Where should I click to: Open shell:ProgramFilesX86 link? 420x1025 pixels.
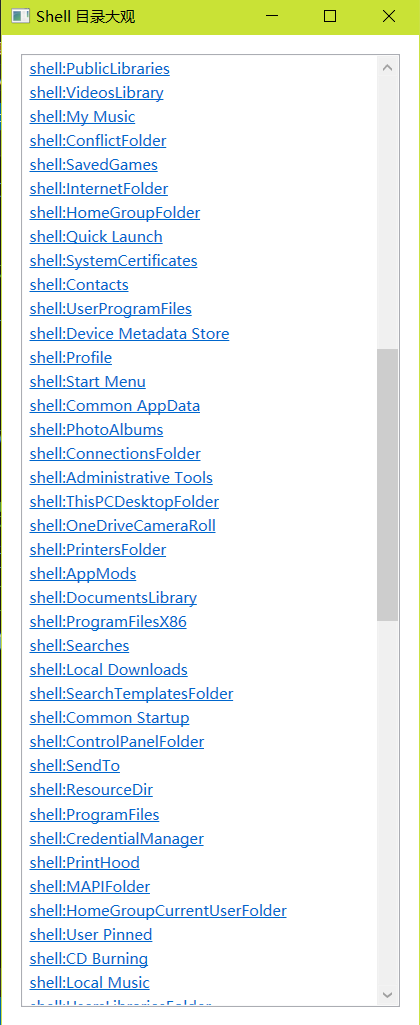click(108, 622)
